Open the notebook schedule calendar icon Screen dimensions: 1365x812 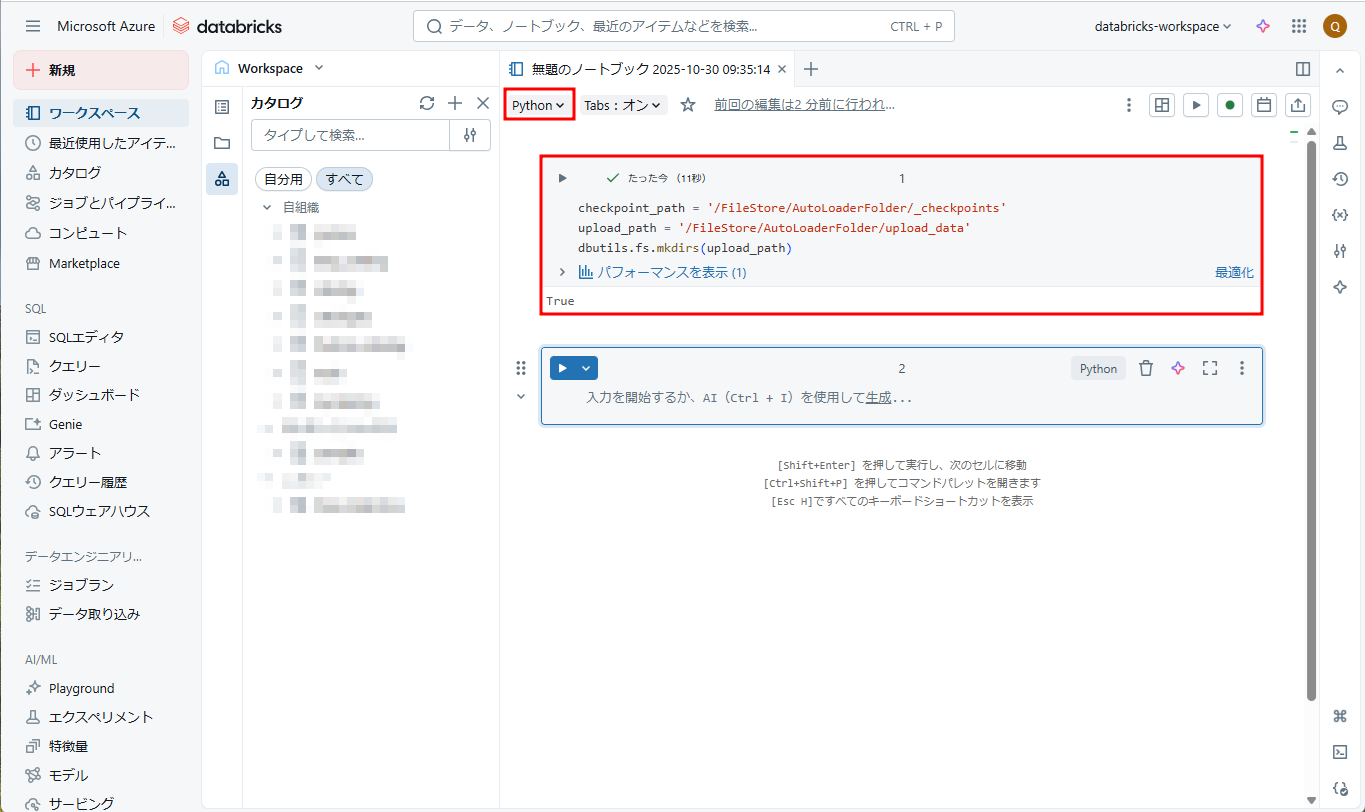[1264, 105]
